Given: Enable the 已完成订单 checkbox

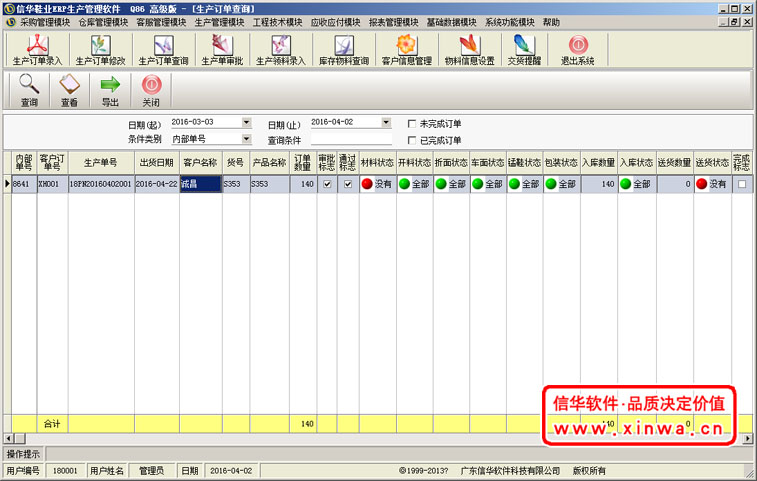Looking at the screenshot, I should [412, 140].
